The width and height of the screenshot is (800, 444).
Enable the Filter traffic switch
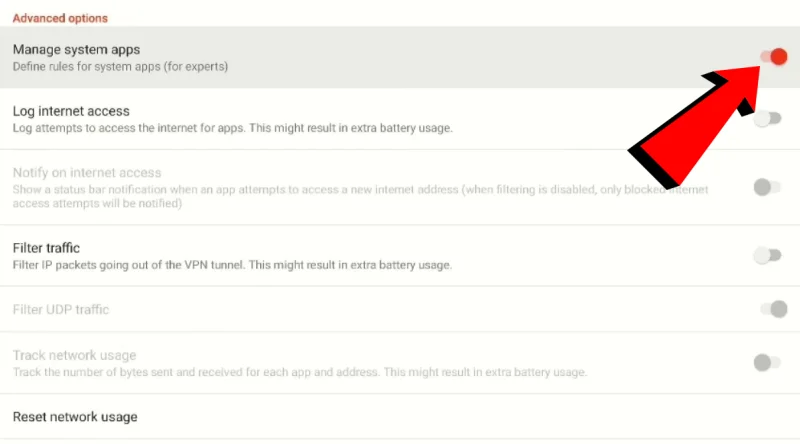[x=767, y=255]
